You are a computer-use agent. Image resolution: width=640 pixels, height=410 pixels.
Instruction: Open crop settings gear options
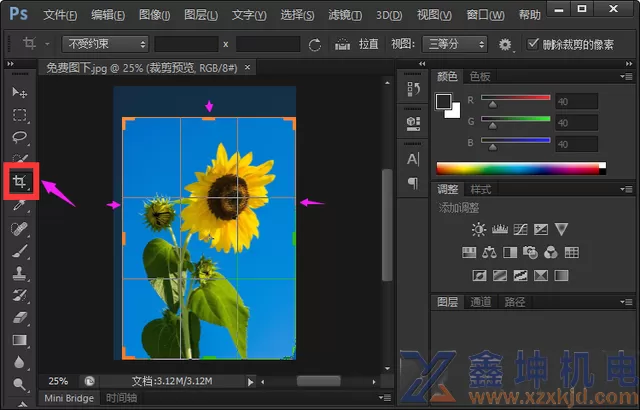[505, 44]
